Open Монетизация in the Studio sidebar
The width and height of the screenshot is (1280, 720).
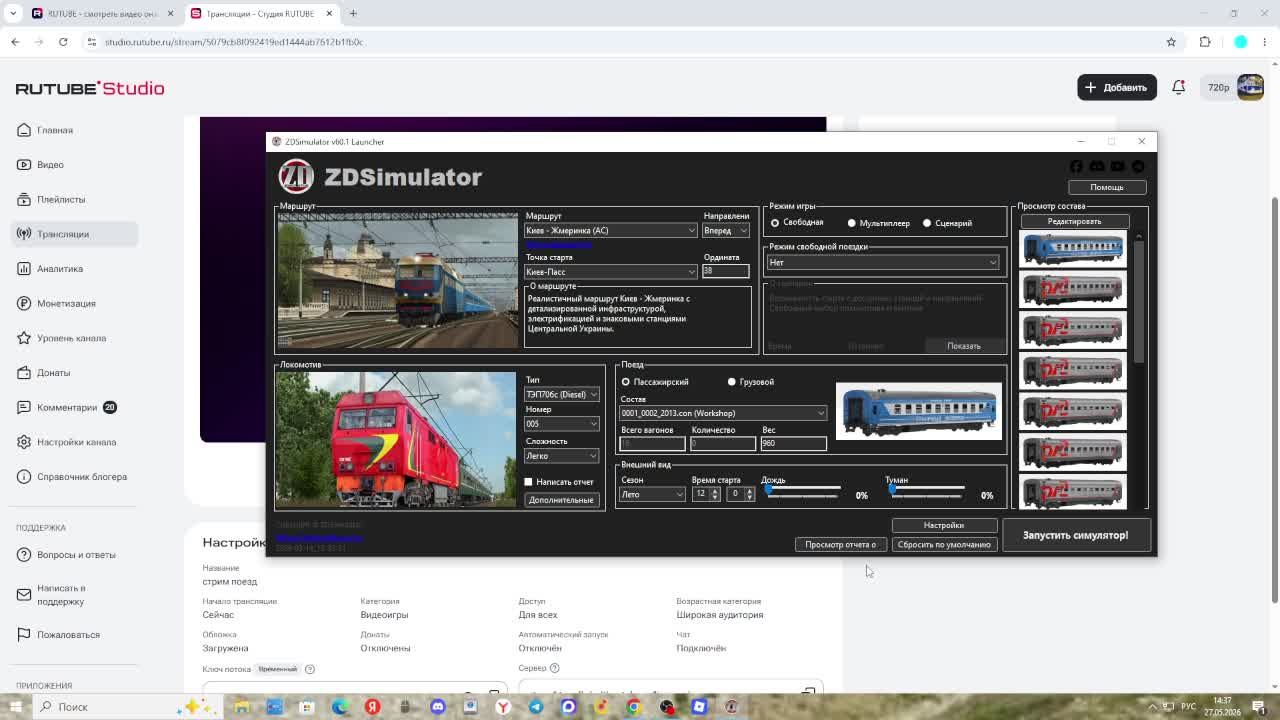(66, 303)
